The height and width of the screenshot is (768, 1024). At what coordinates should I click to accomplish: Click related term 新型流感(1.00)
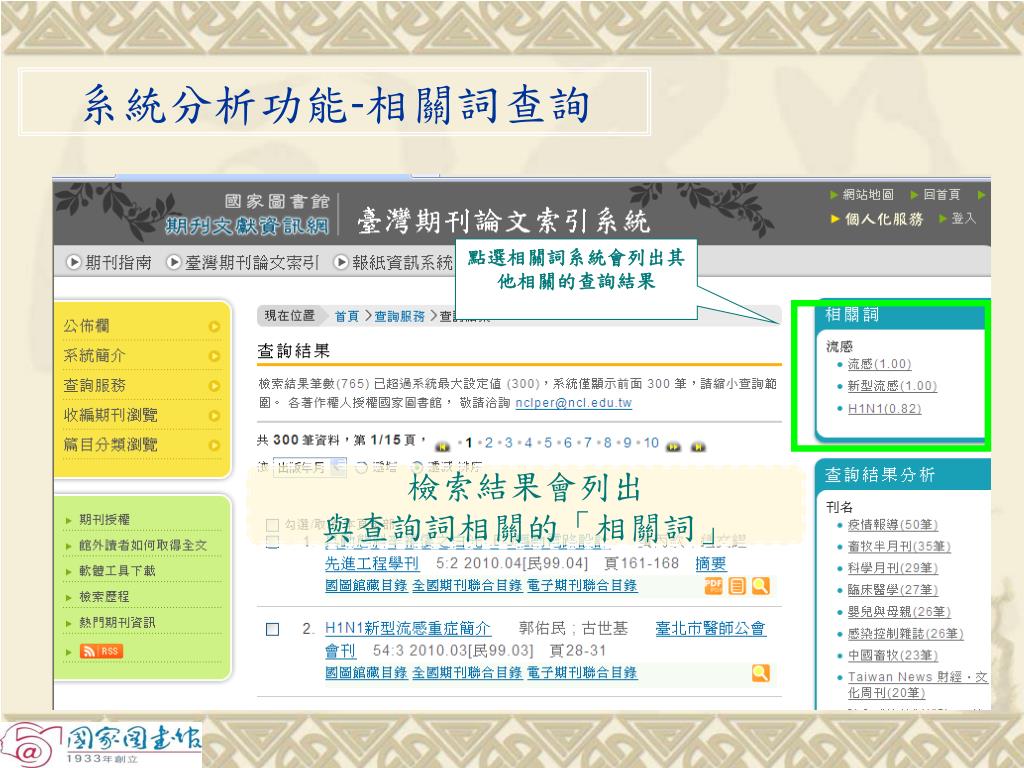pyautogui.click(x=892, y=386)
